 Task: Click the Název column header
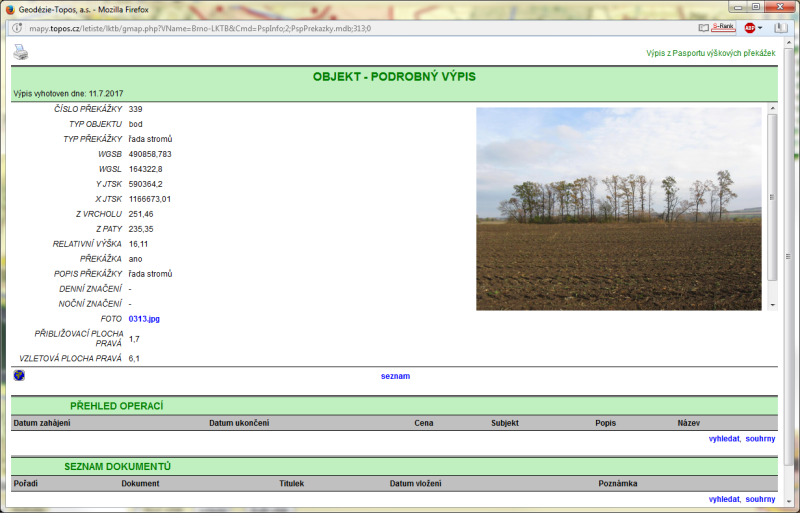689,423
